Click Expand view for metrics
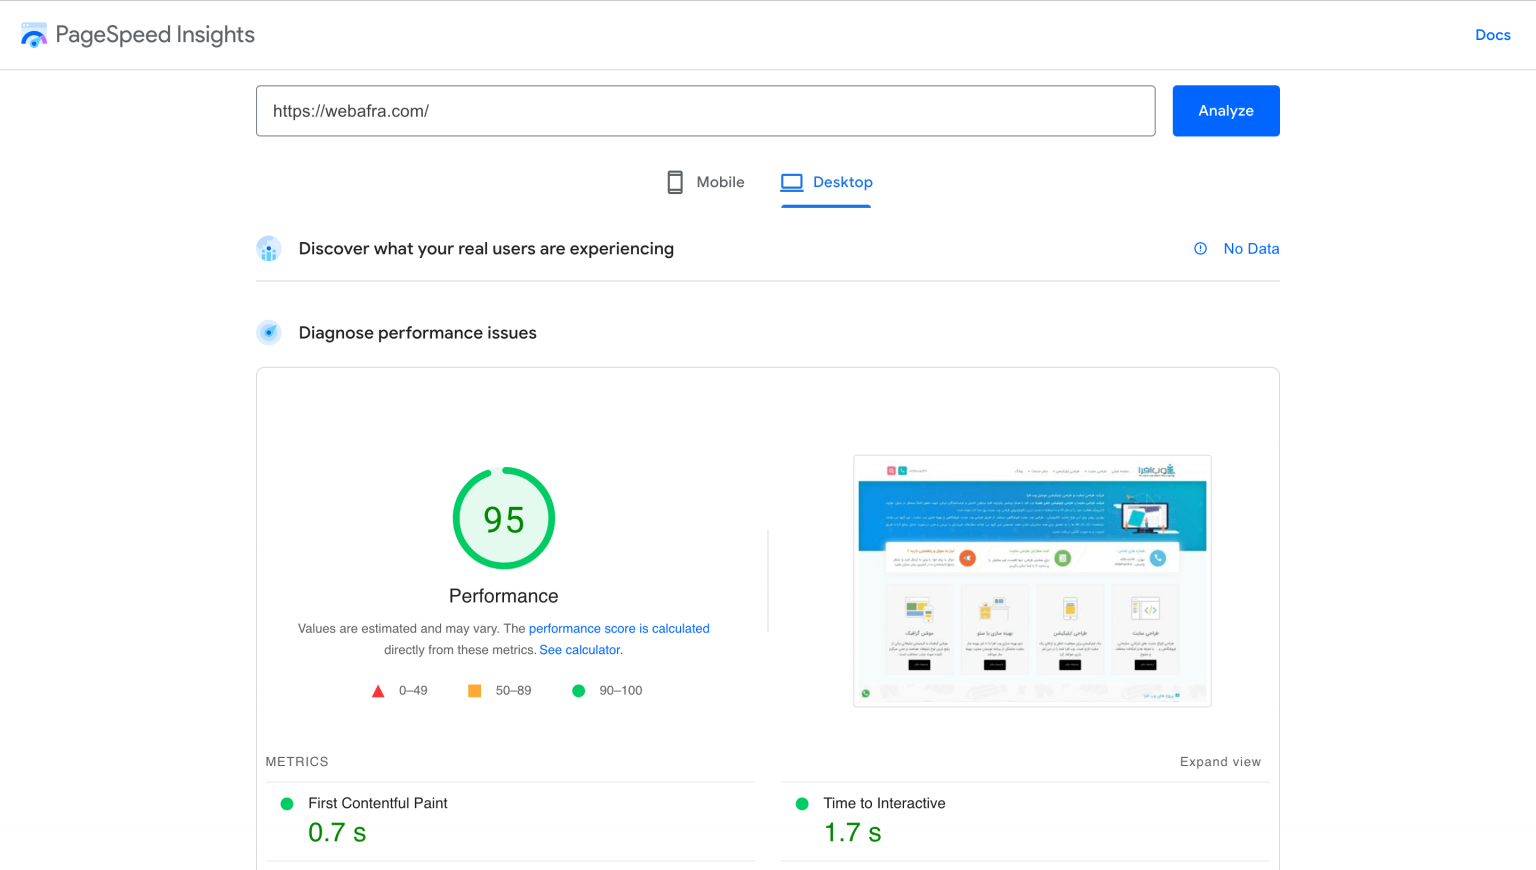The width and height of the screenshot is (1536, 870). pos(1220,762)
